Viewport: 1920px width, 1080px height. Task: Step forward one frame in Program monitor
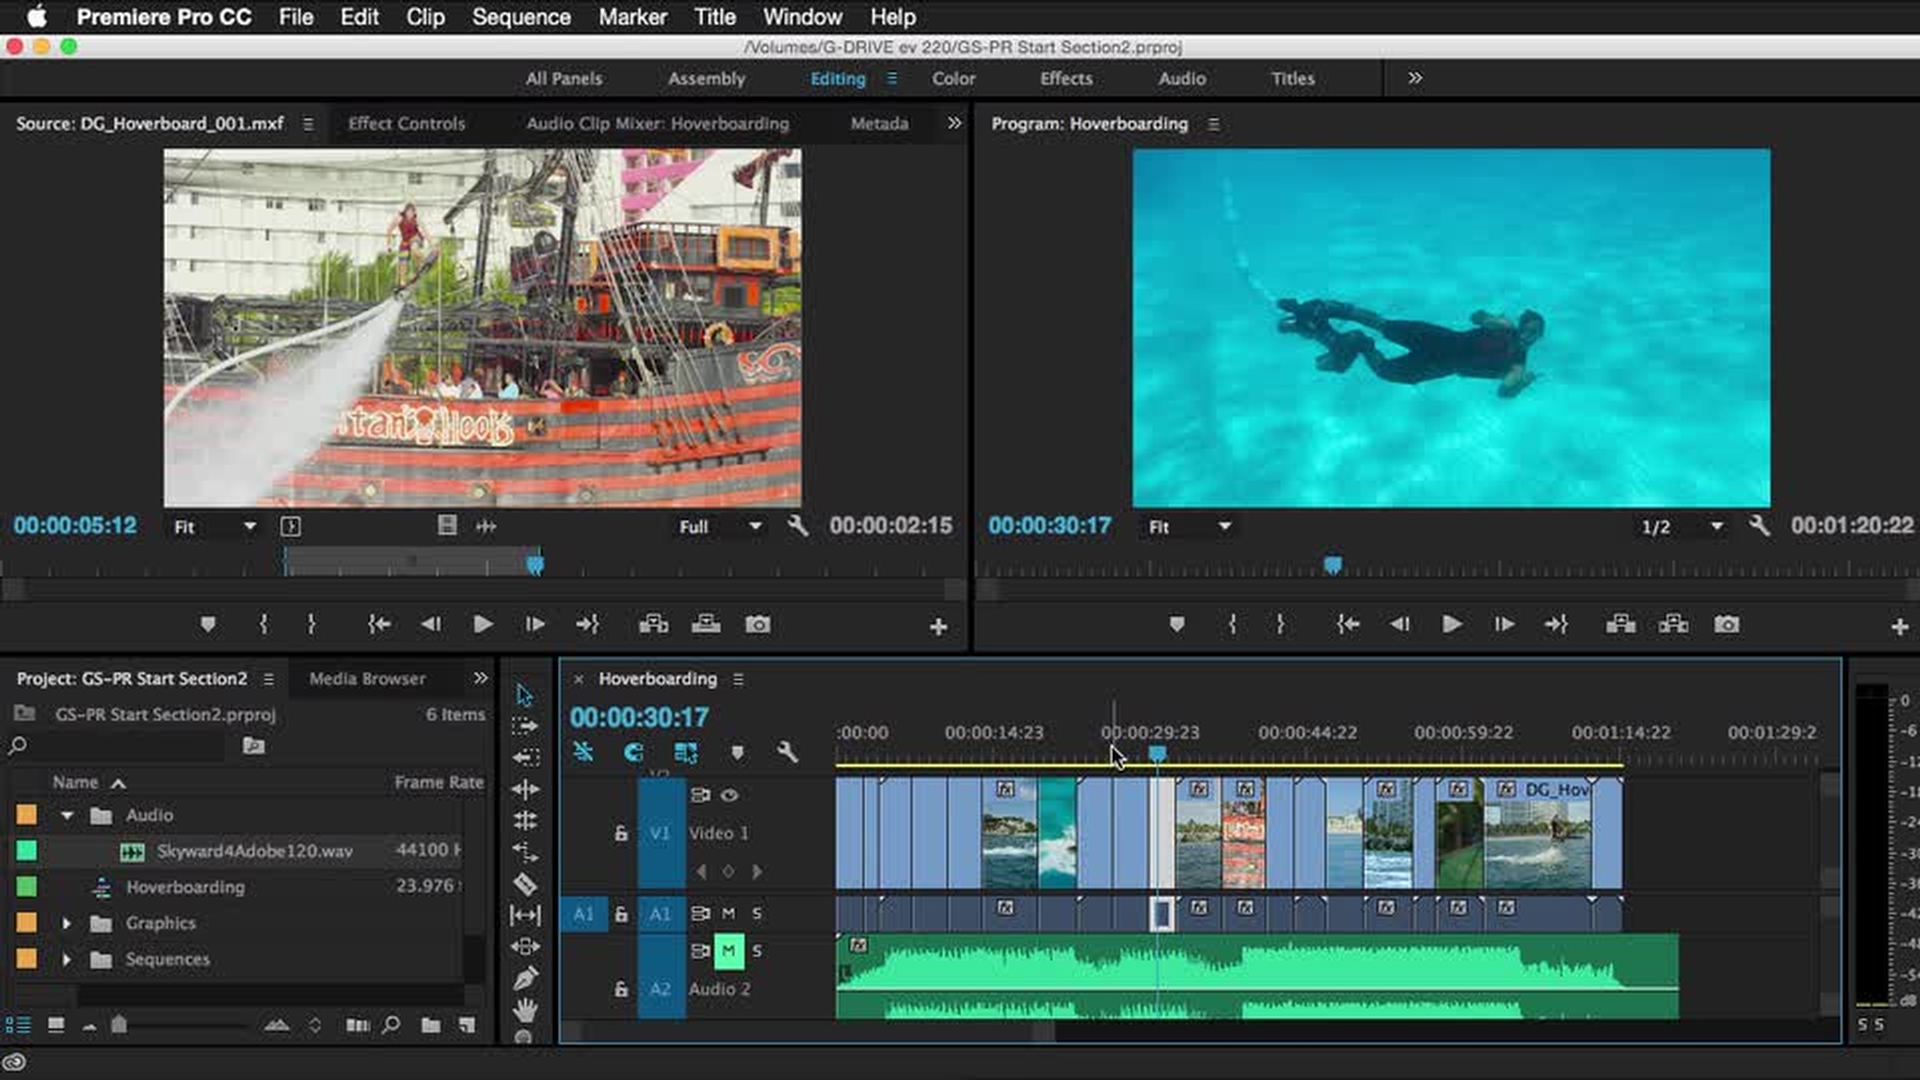(x=1503, y=625)
